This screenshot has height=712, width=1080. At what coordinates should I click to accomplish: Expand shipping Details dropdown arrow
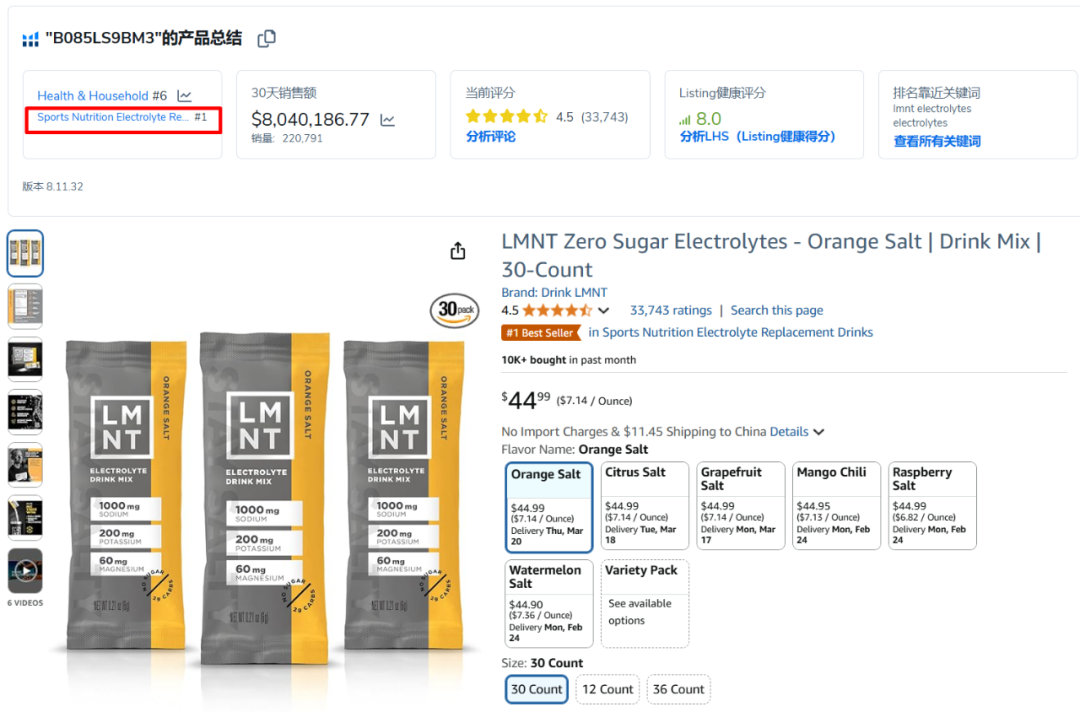[819, 432]
